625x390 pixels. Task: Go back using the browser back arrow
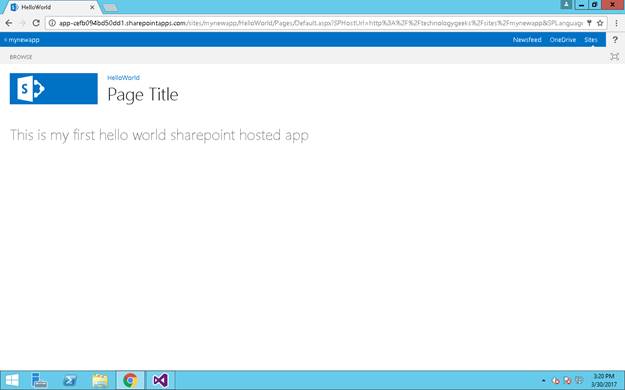tap(9, 23)
